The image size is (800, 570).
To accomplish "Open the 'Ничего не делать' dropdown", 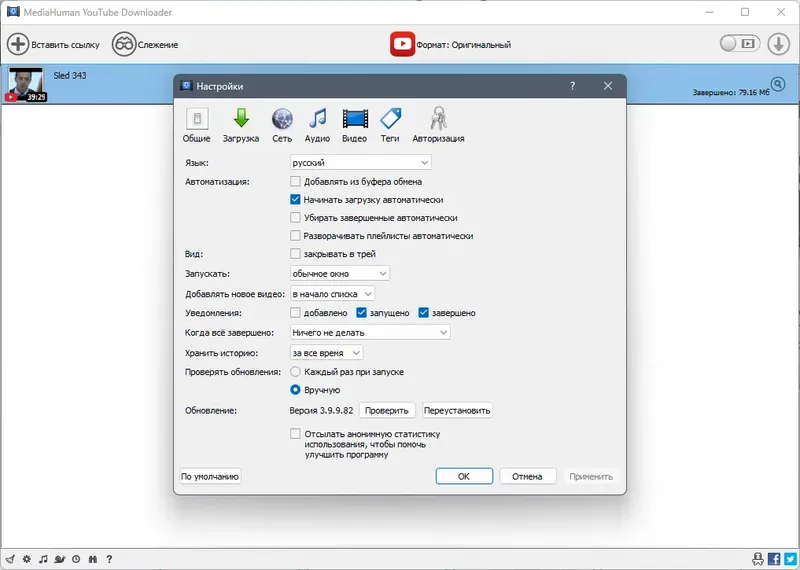I will click(x=370, y=333).
